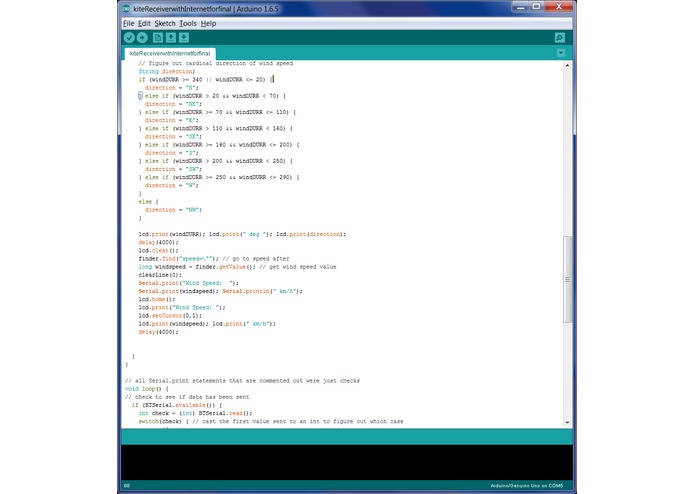Close the Arduino window

tap(558, 7)
